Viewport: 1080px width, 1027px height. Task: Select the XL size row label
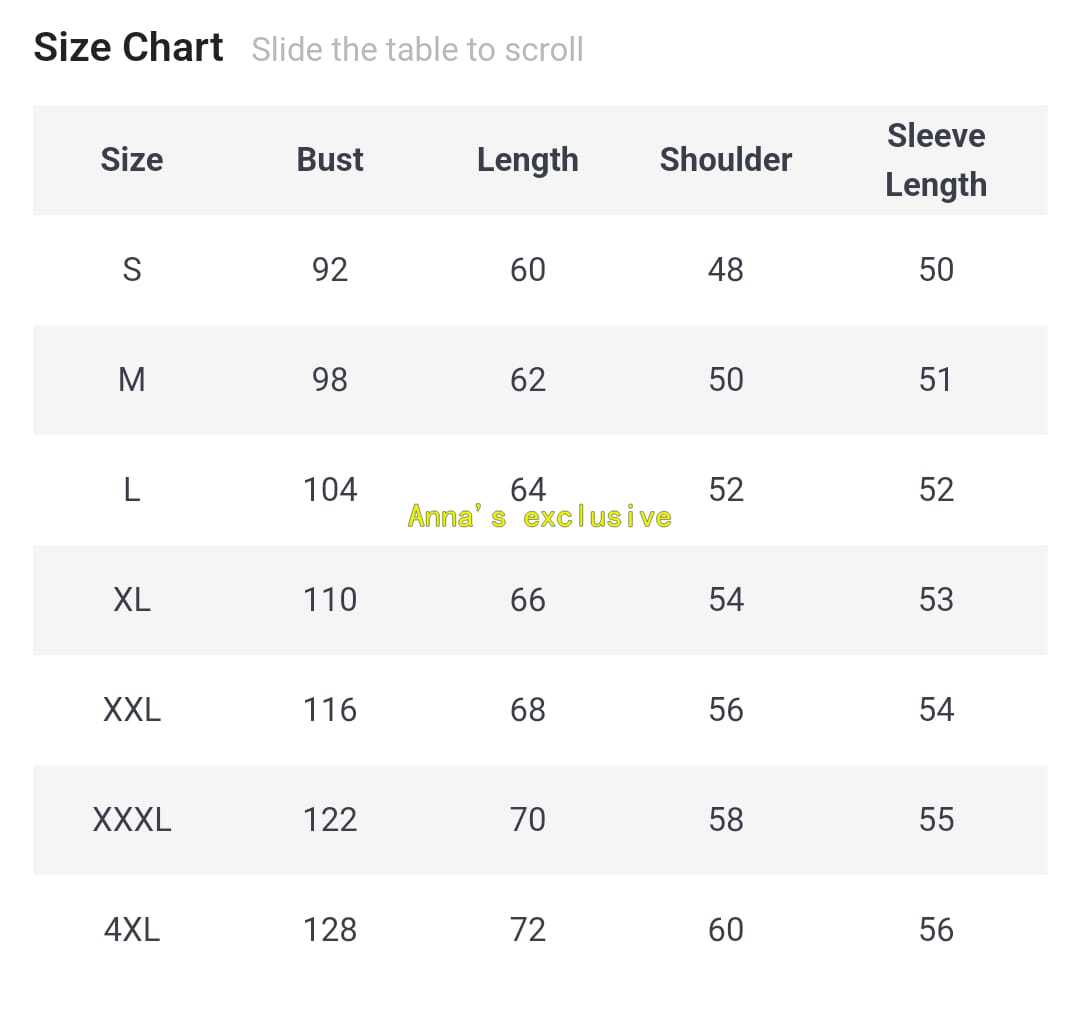click(x=131, y=600)
